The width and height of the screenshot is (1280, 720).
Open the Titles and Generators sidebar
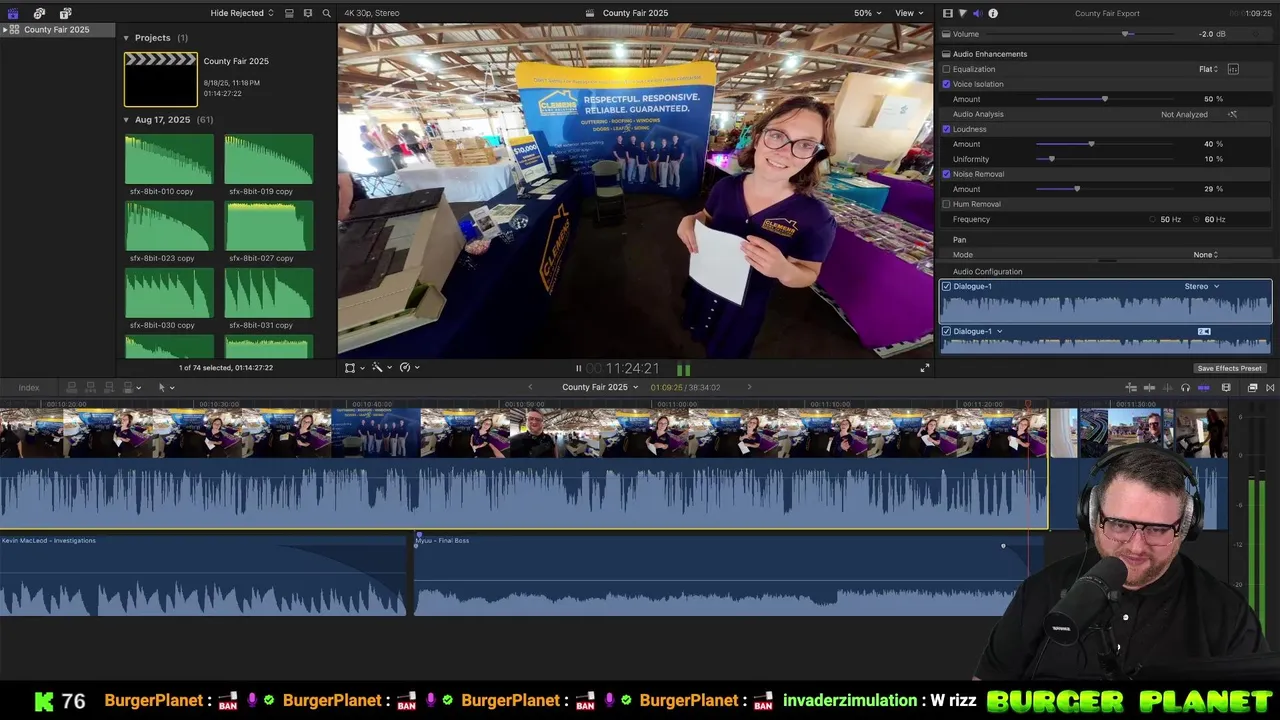click(65, 13)
